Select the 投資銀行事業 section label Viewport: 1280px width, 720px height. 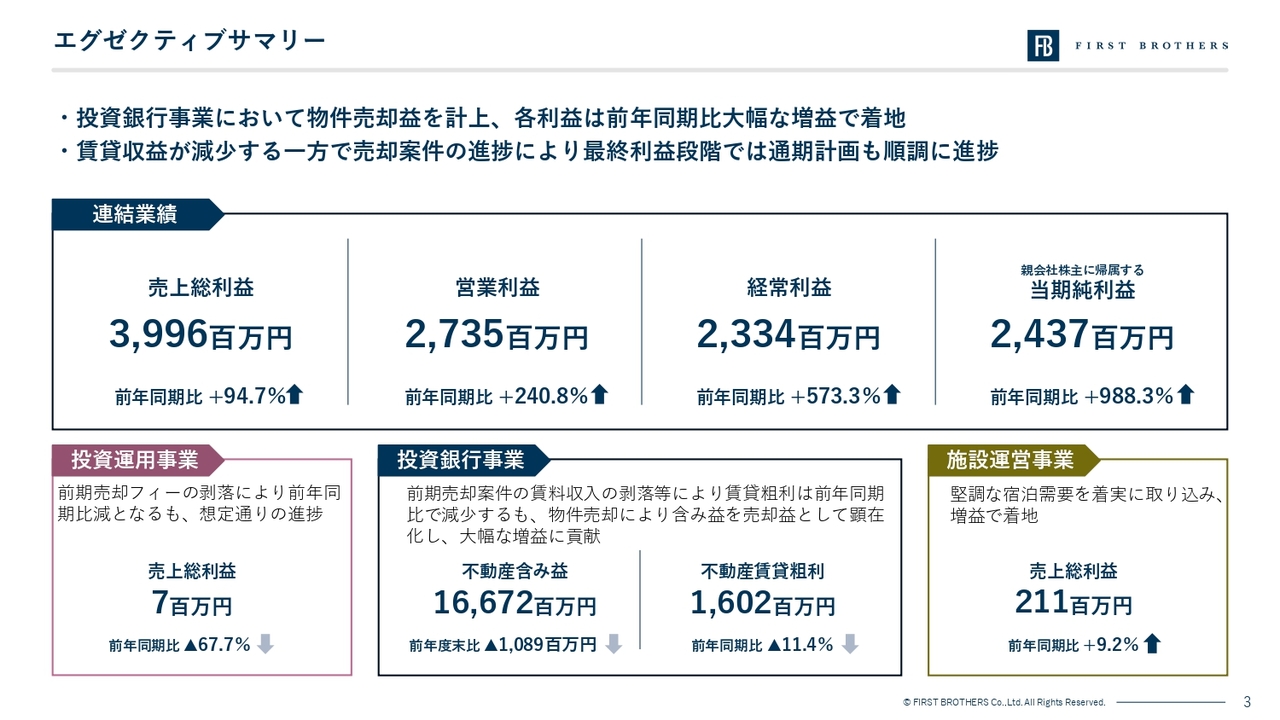[x=463, y=460]
